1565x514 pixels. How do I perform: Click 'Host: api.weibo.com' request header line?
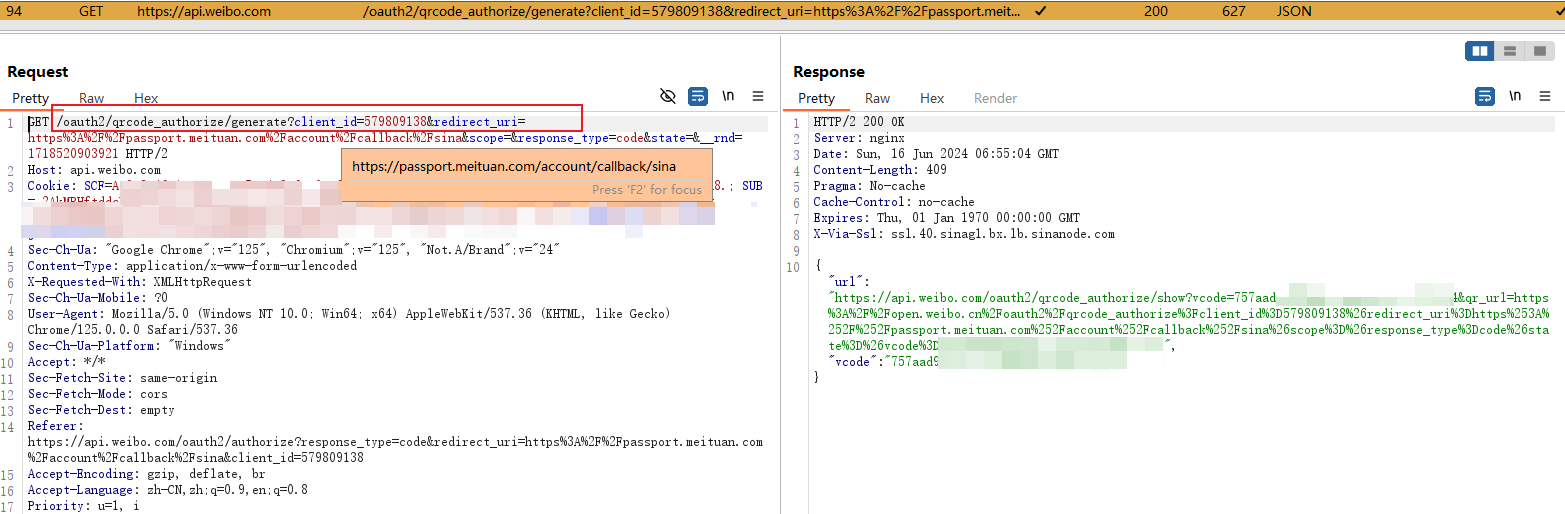pyautogui.click(x=94, y=170)
